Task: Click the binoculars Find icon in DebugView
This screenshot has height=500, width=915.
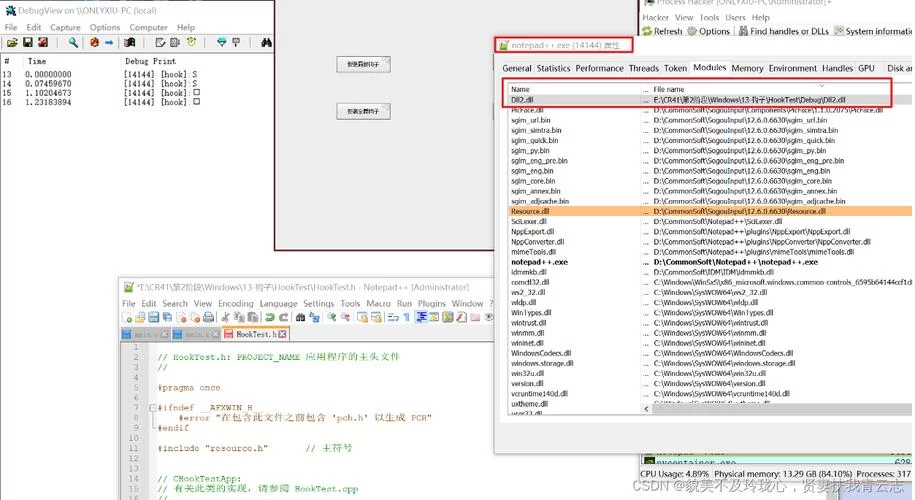Action: click(x=266, y=43)
